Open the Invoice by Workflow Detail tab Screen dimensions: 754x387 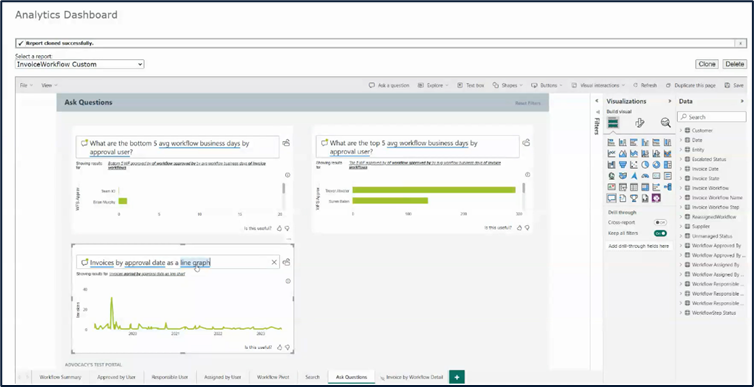[411, 377]
